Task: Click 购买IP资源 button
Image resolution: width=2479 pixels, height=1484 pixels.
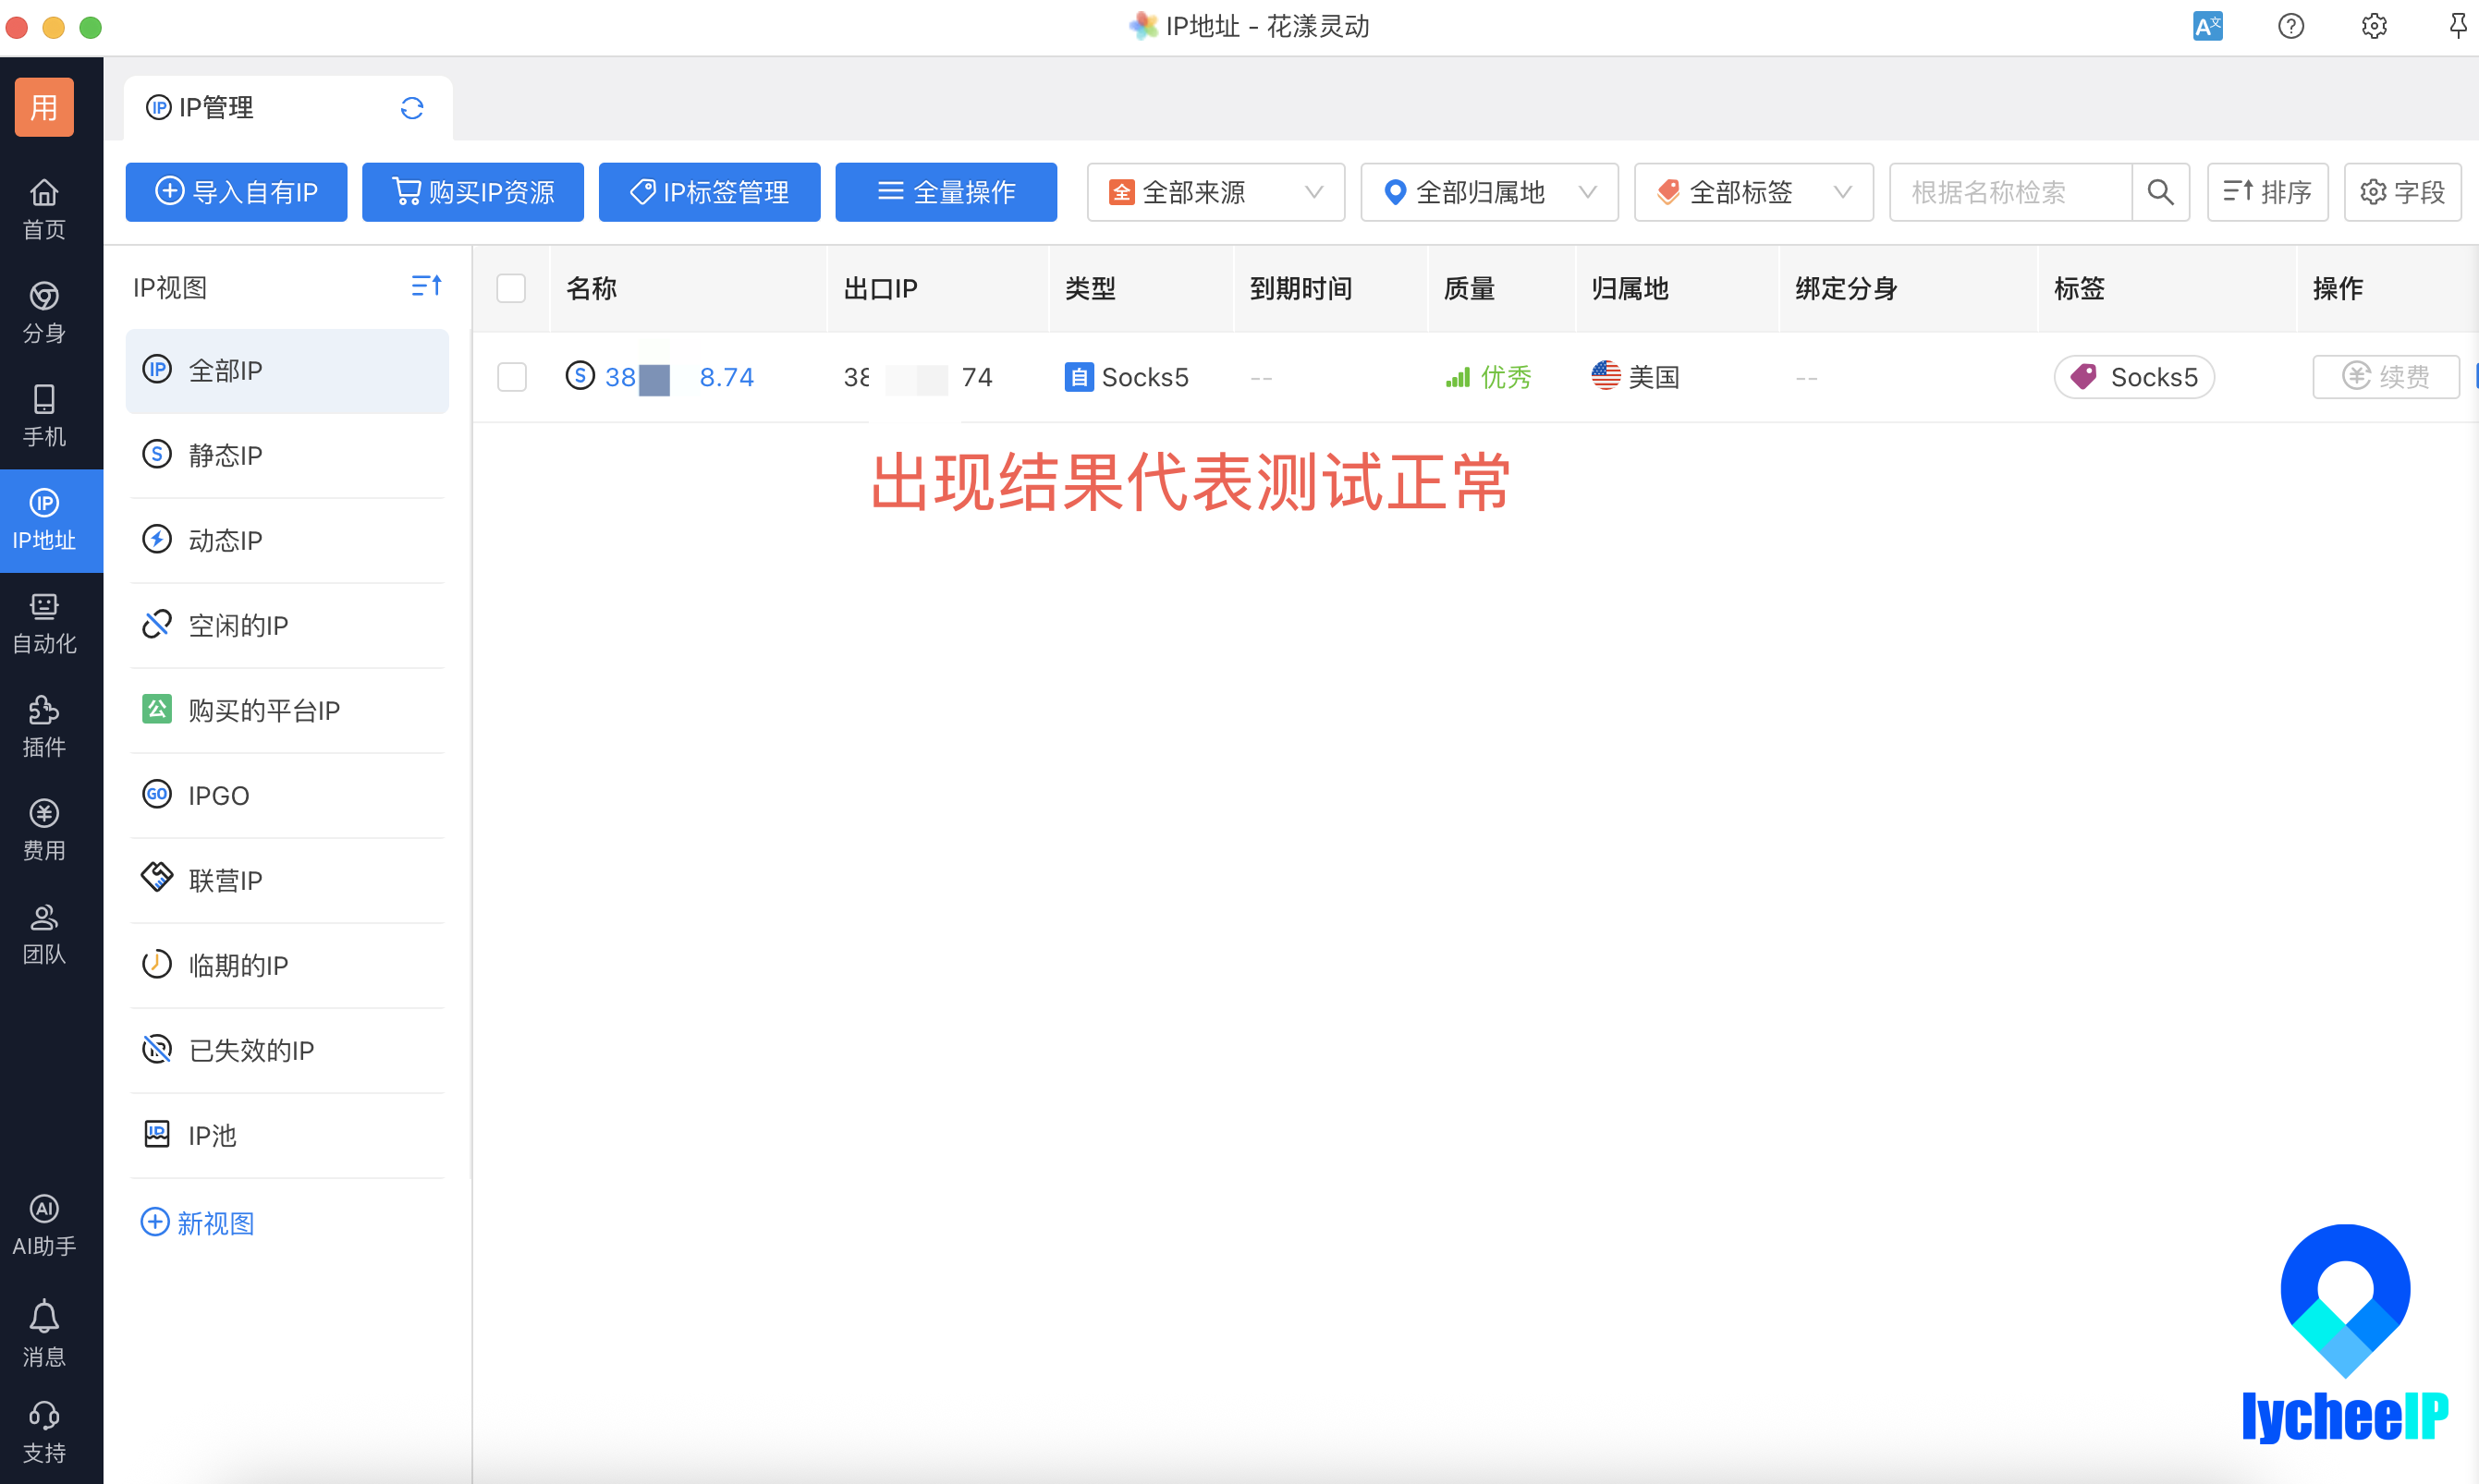Action: pyautogui.click(x=472, y=192)
